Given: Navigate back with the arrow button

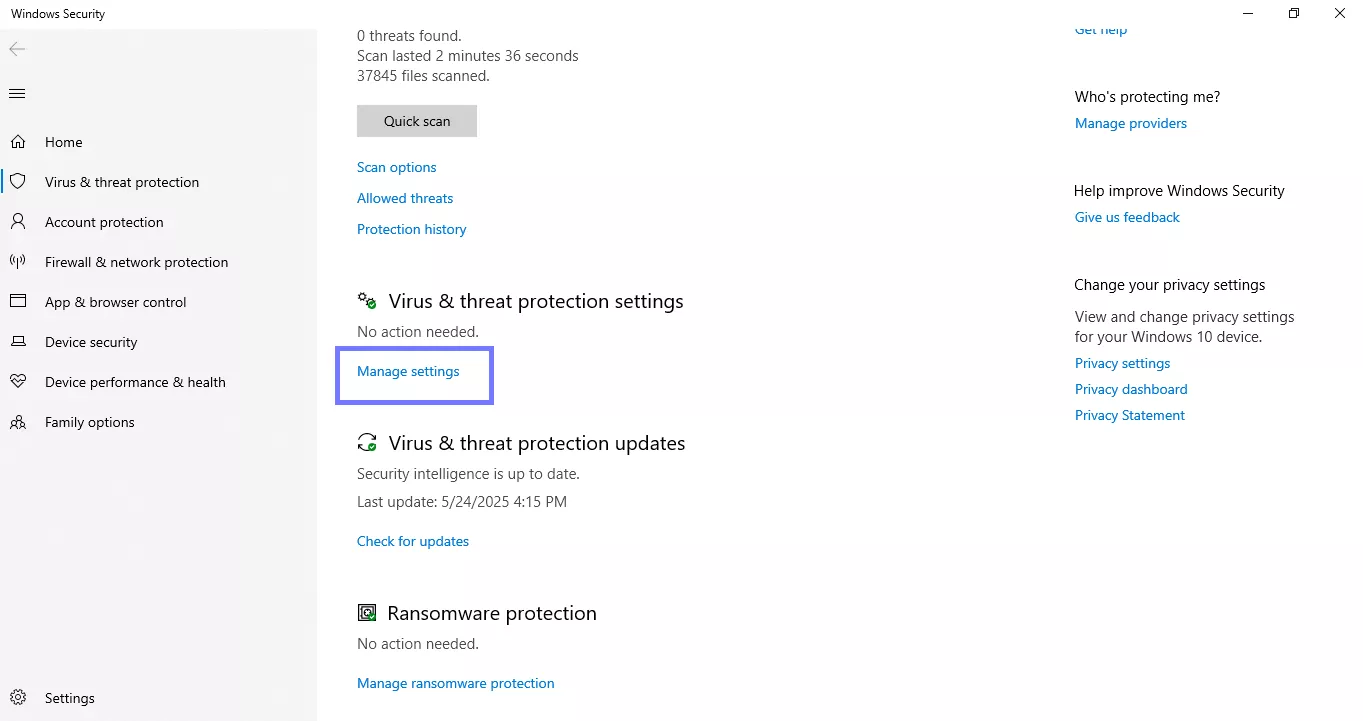Looking at the screenshot, I should 16,48.
